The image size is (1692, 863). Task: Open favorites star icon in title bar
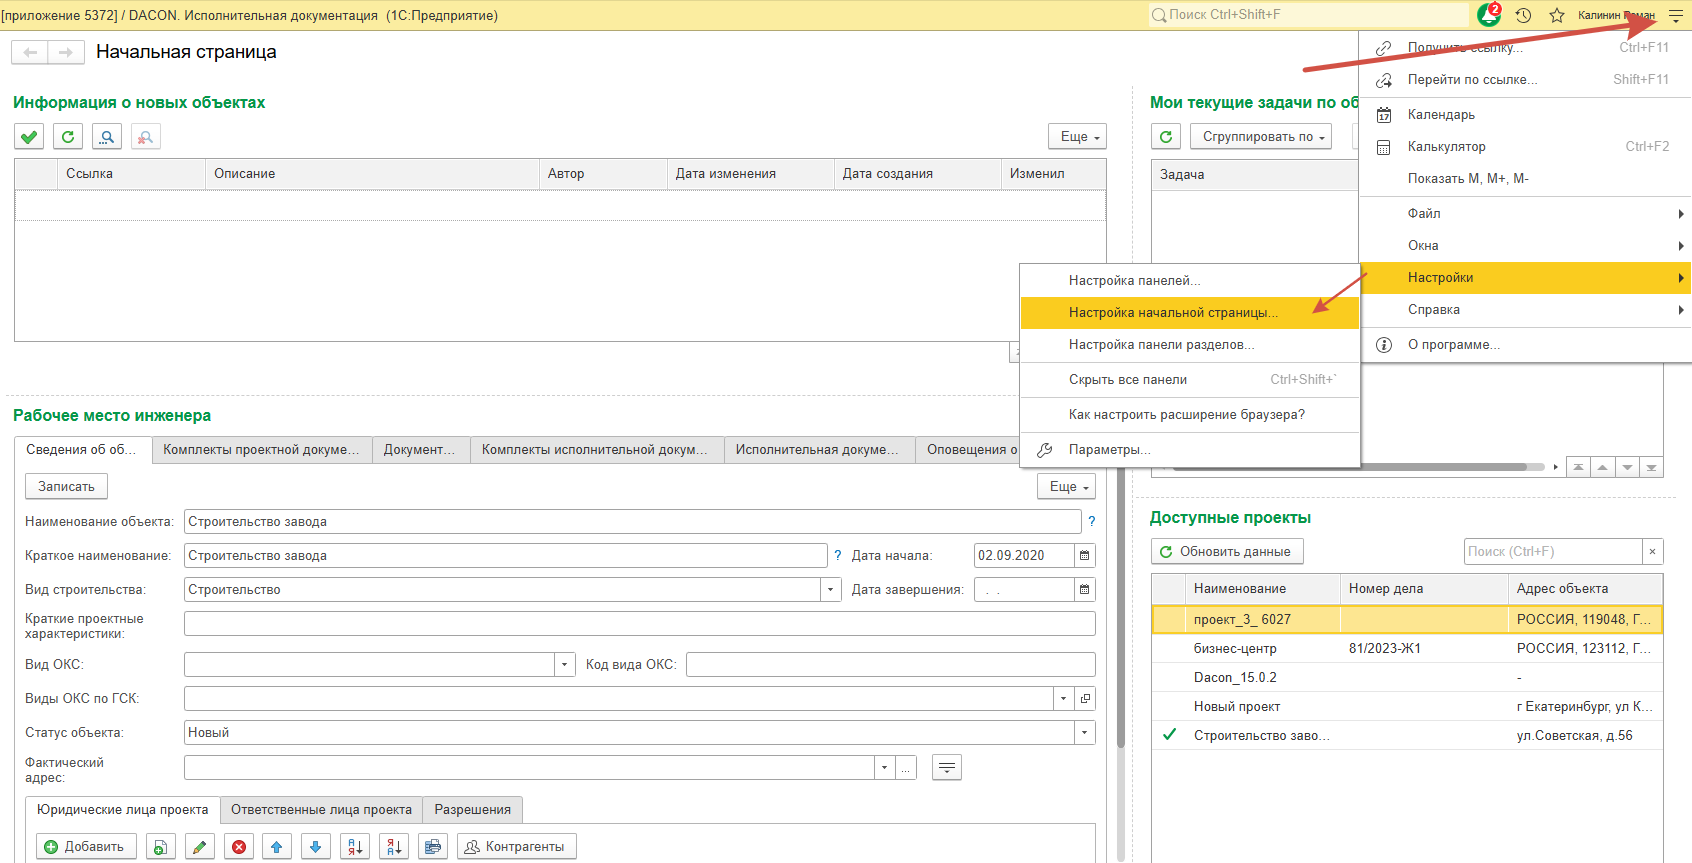[x=1556, y=15]
